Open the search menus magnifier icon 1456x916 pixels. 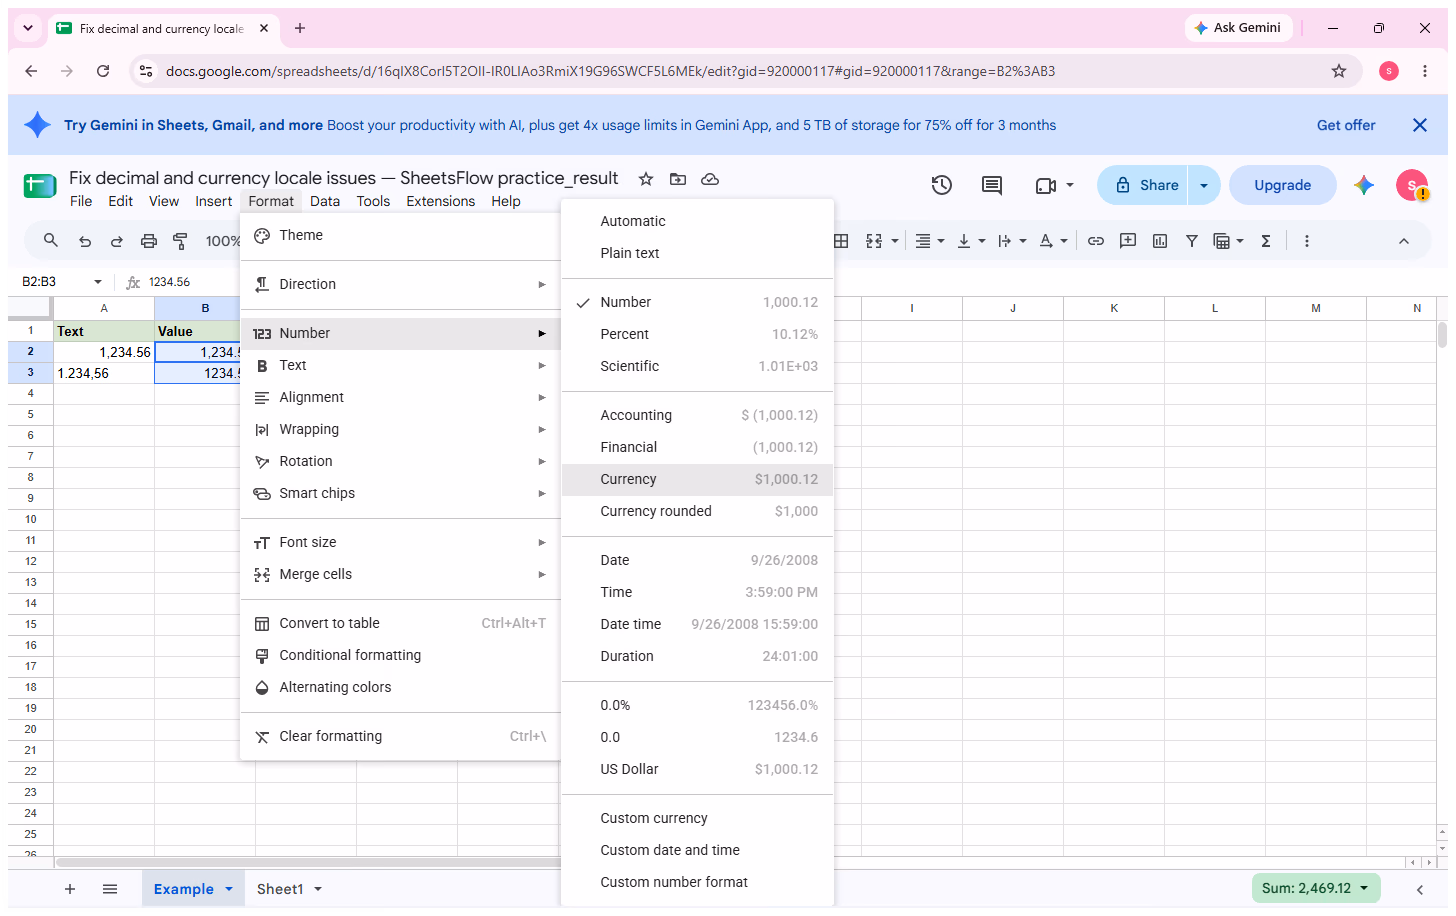pyautogui.click(x=51, y=240)
